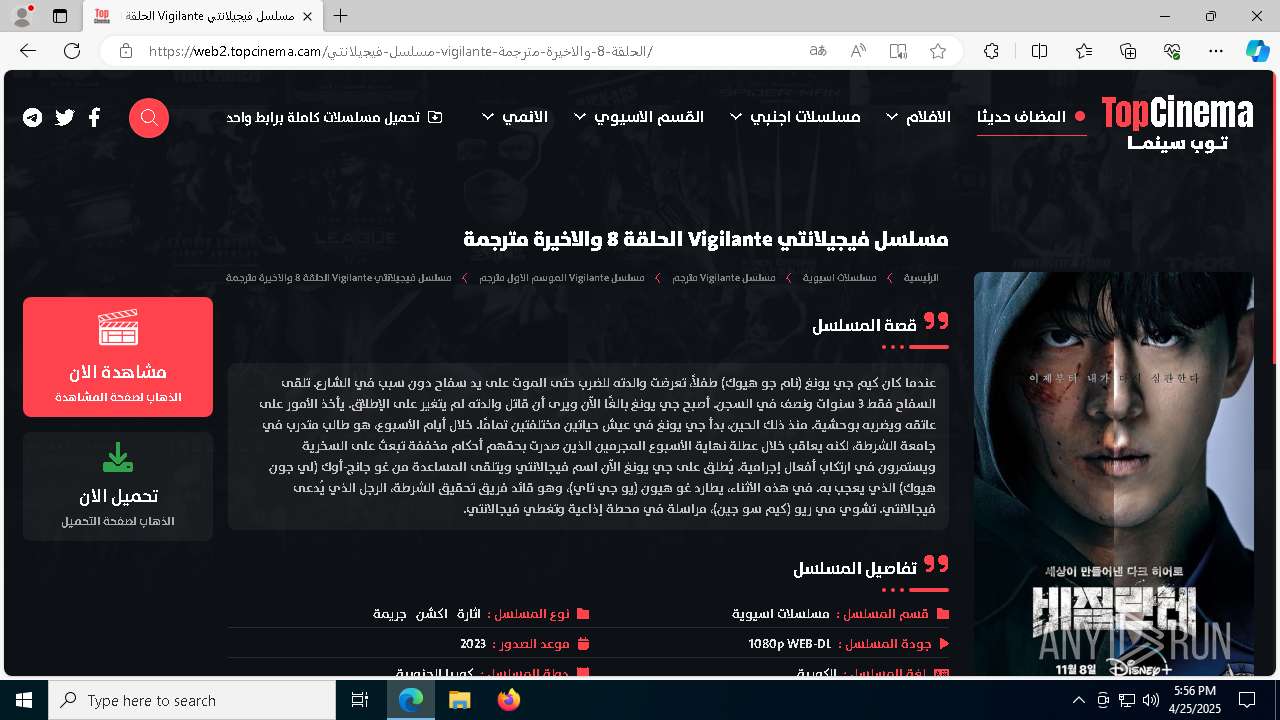The width and height of the screenshot is (1280, 720).
Task: Close the TopCinema browser tab
Action: coord(309,16)
